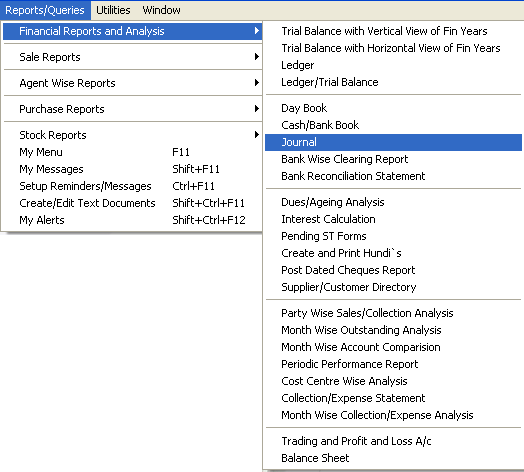Open the Utilities menu
The image size is (524, 472).
(x=113, y=10)
